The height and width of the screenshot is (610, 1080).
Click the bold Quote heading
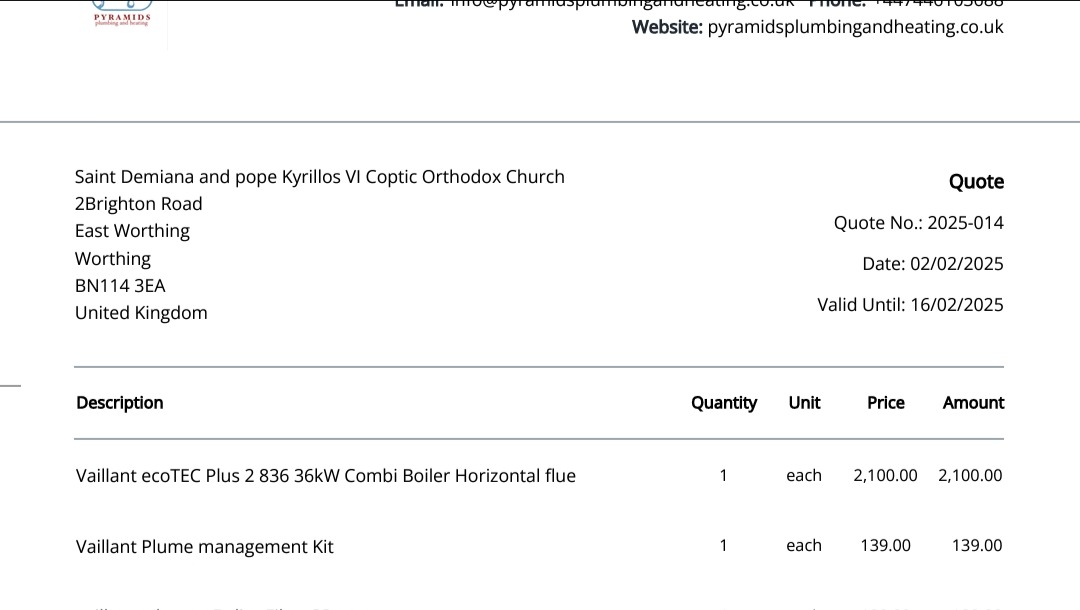976,182
